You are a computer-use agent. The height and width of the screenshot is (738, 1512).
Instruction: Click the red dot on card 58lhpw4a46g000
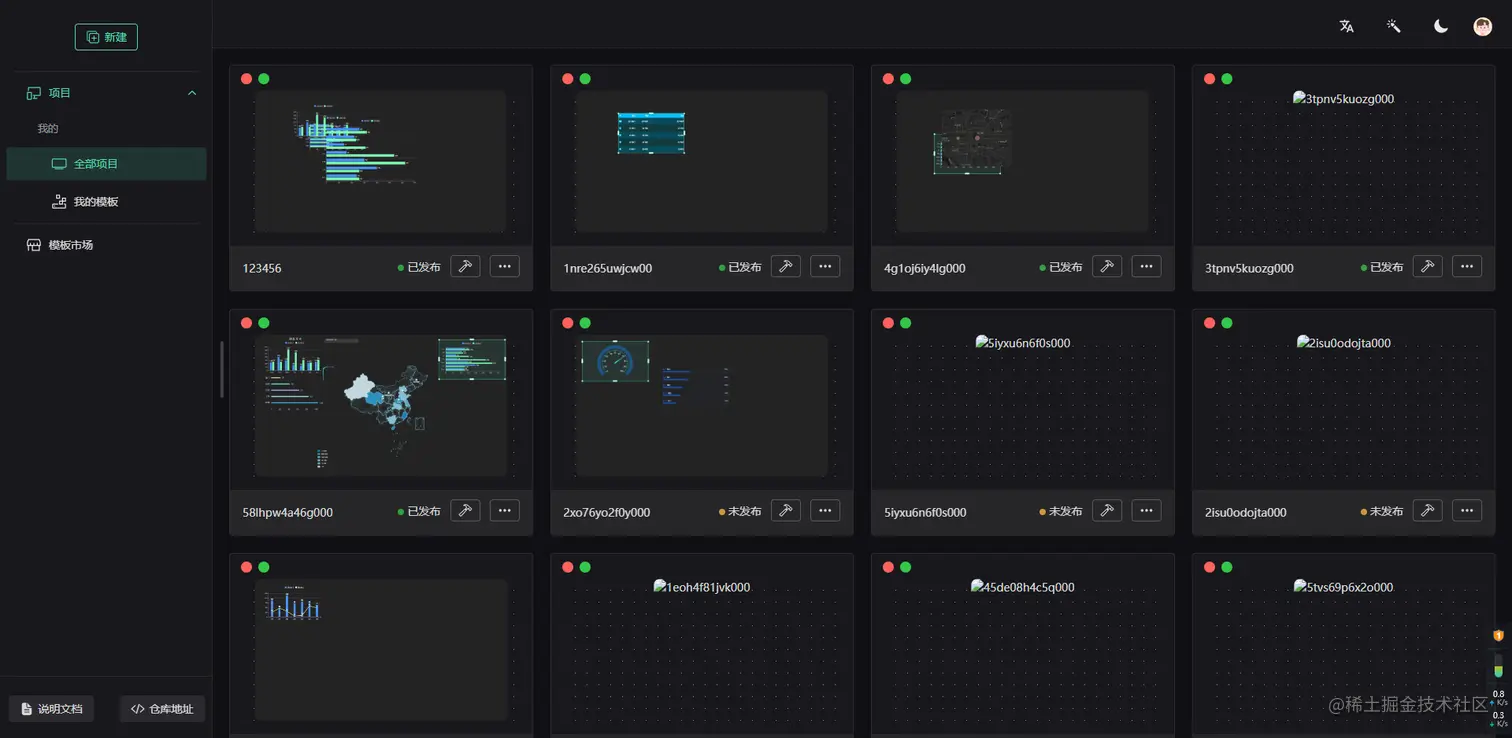point(246,323)
